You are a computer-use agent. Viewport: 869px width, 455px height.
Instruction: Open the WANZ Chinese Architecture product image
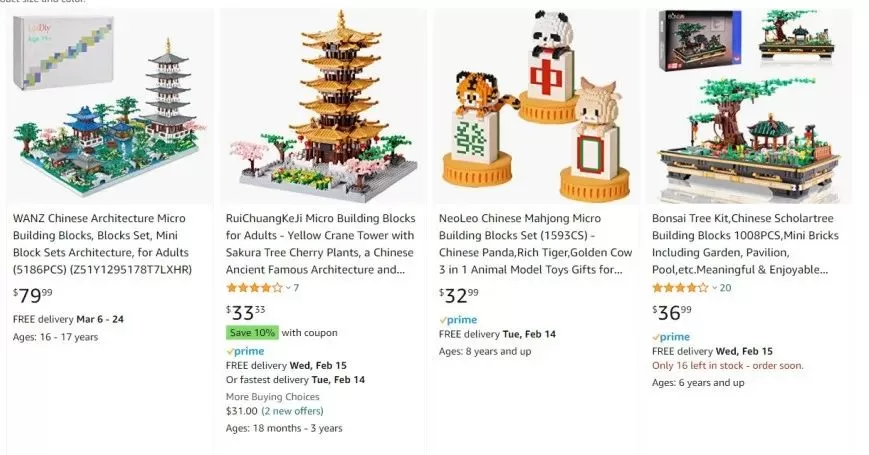click(110, 106)
